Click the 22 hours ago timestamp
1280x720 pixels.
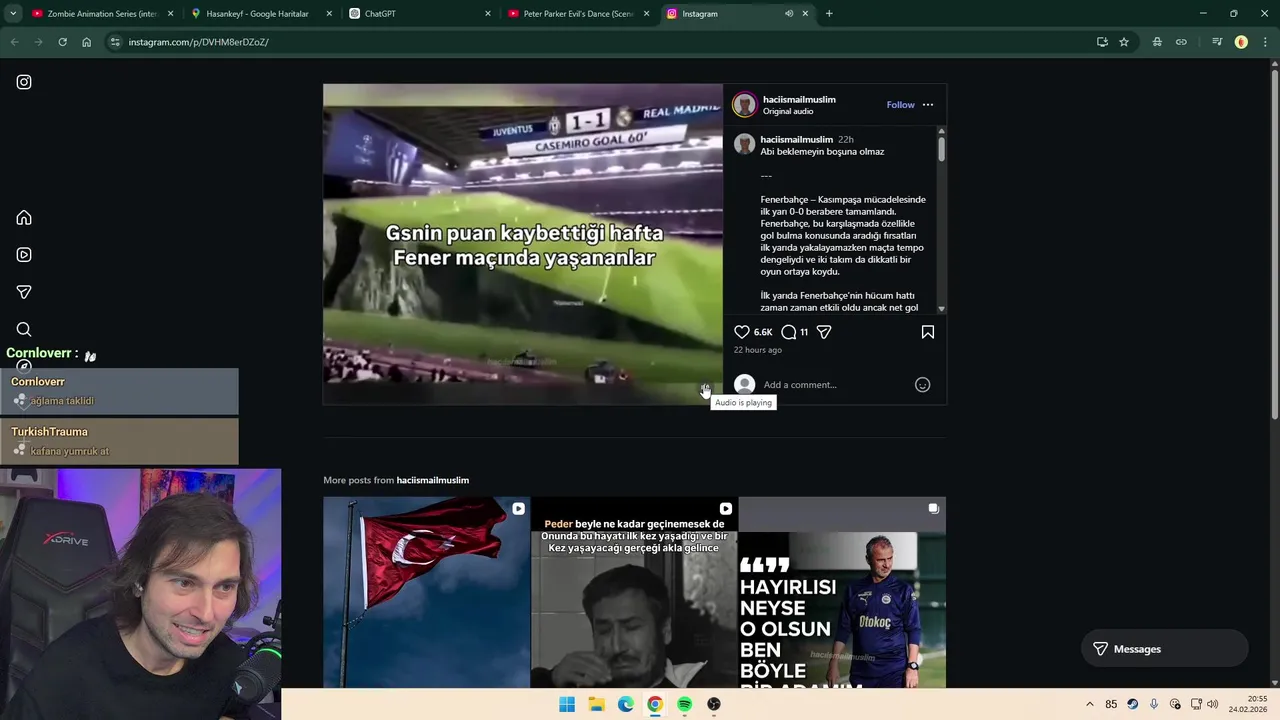click(758, 350)
